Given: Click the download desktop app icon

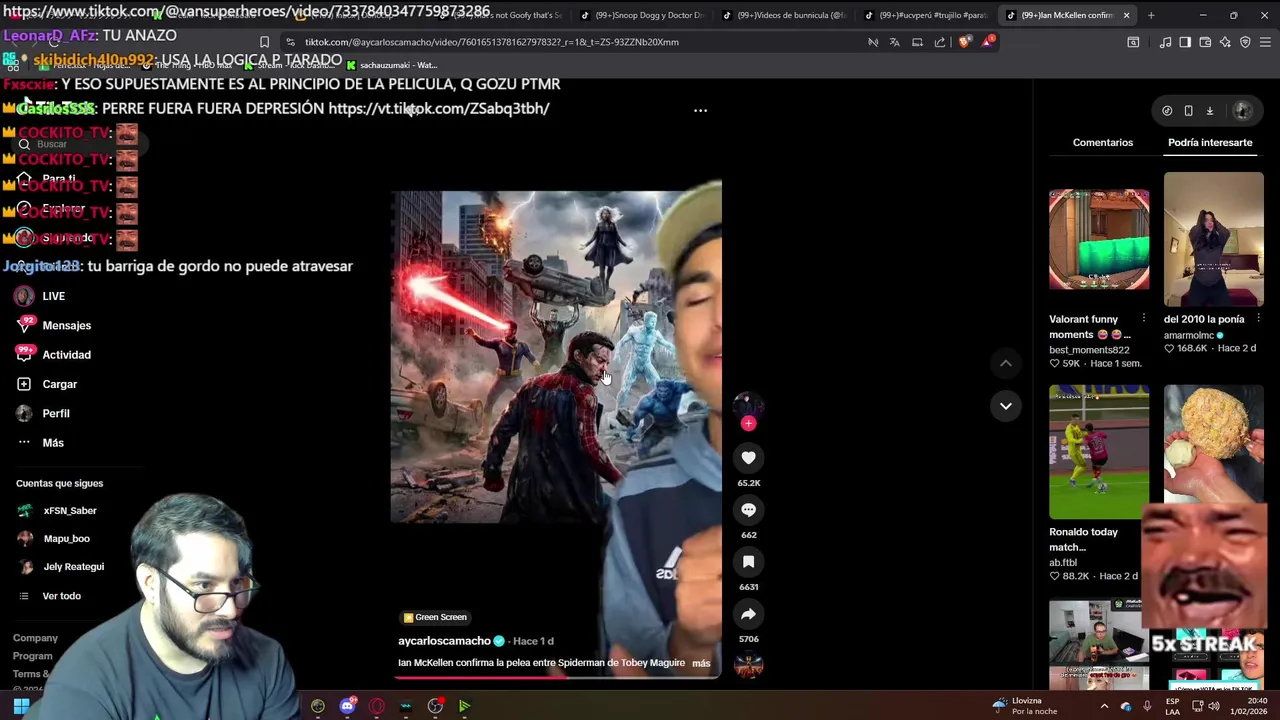Looking at the screenshot, I should pyautogui.click(x=1209, y=111).
